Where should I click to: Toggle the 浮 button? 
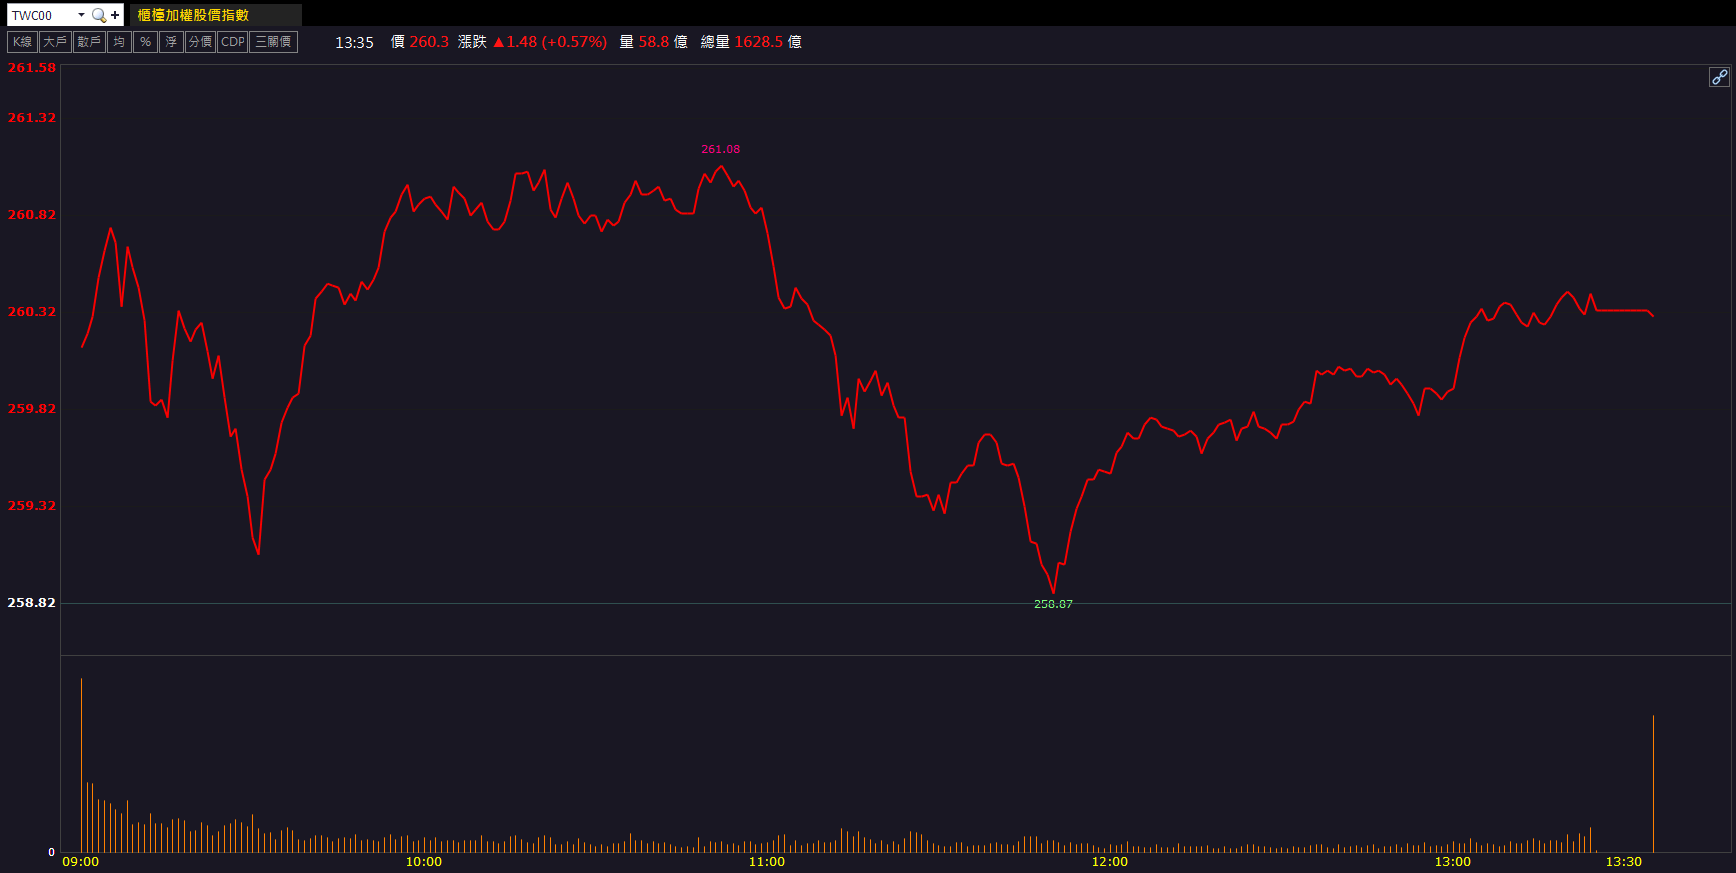click(x=171, y=42)
